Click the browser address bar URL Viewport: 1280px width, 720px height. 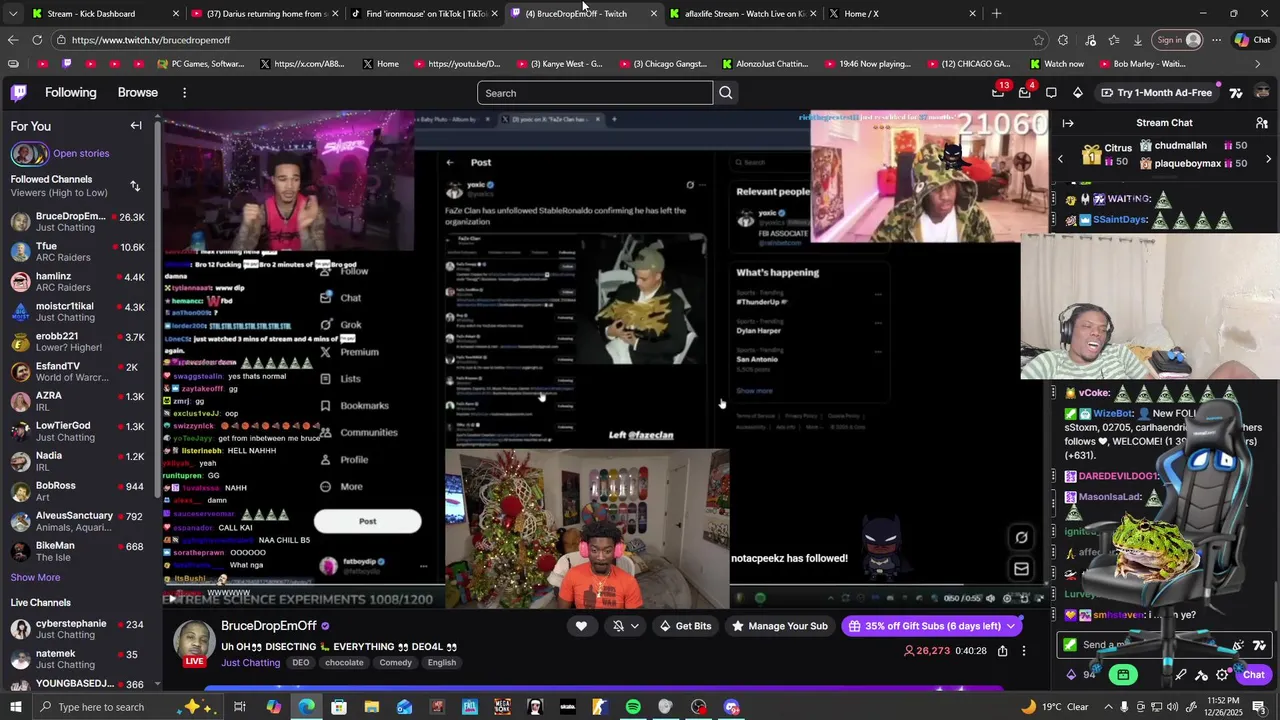coord(151,40)
